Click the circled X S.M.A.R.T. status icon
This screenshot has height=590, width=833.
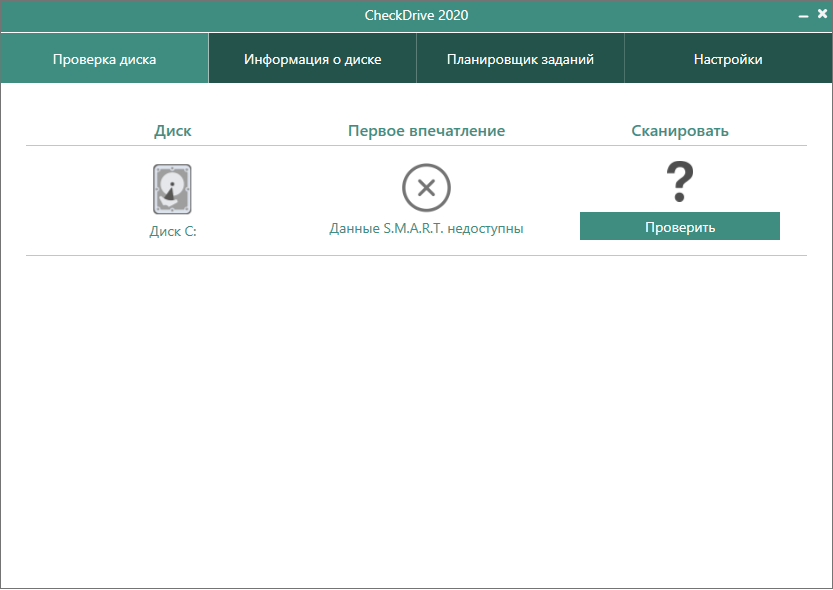(426, 188)
